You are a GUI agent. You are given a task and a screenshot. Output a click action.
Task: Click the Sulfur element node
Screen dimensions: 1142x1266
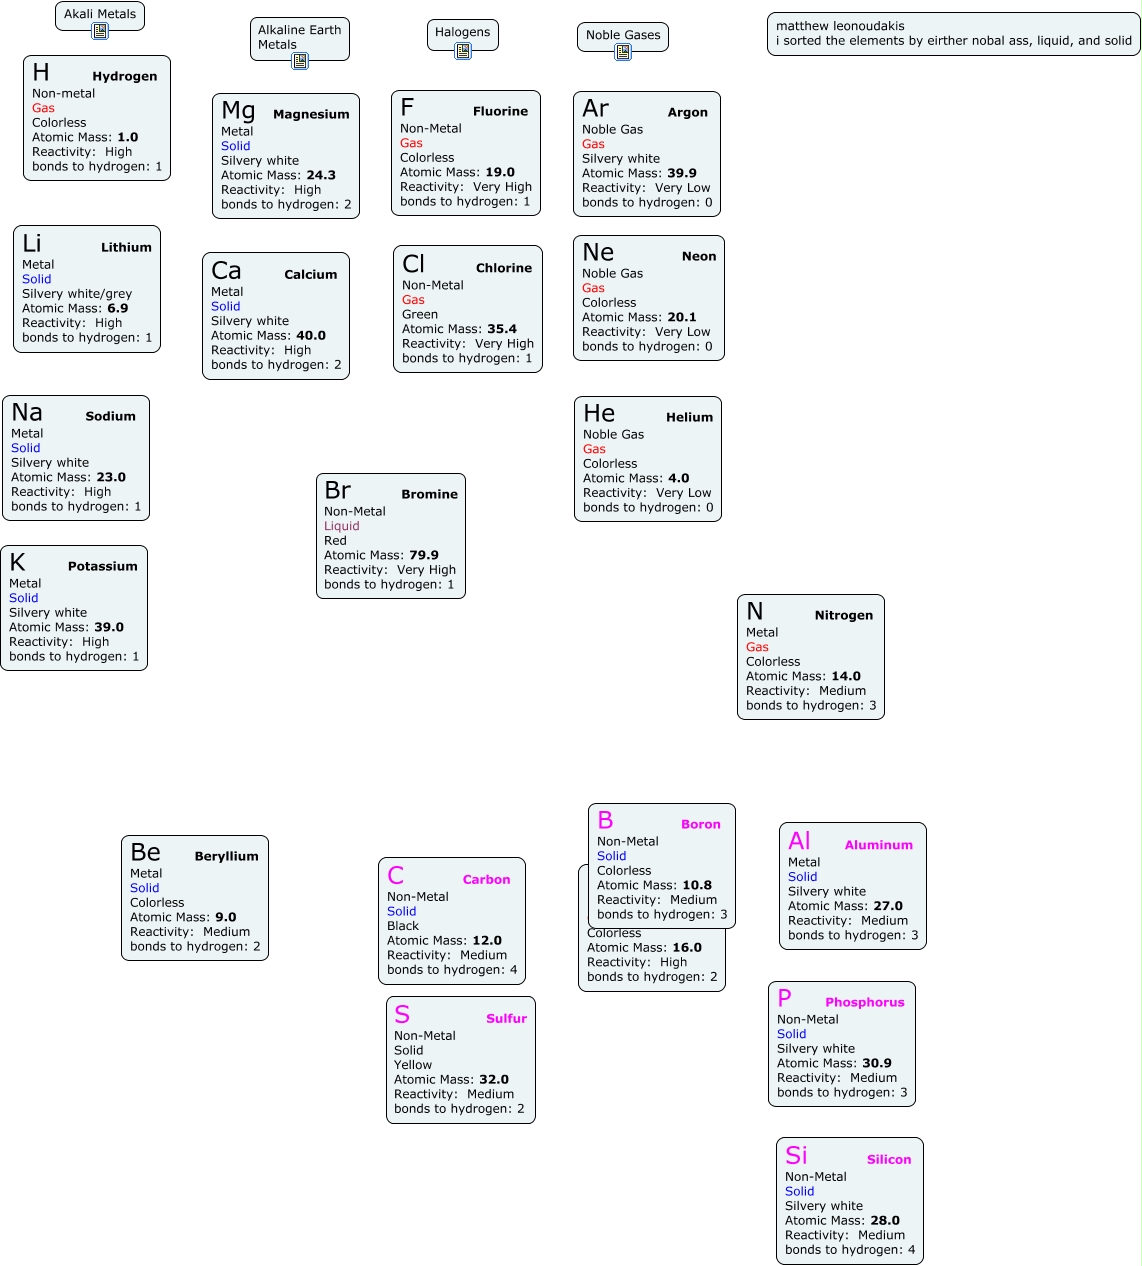461,1060
